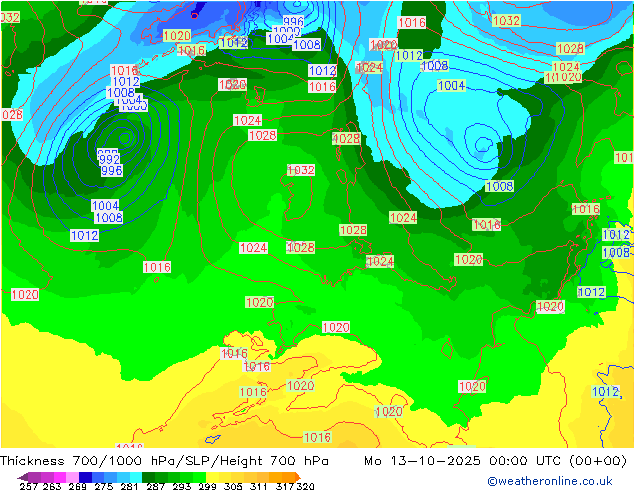
Task: Click the 269 legend value
Action: tap(77, 486)
